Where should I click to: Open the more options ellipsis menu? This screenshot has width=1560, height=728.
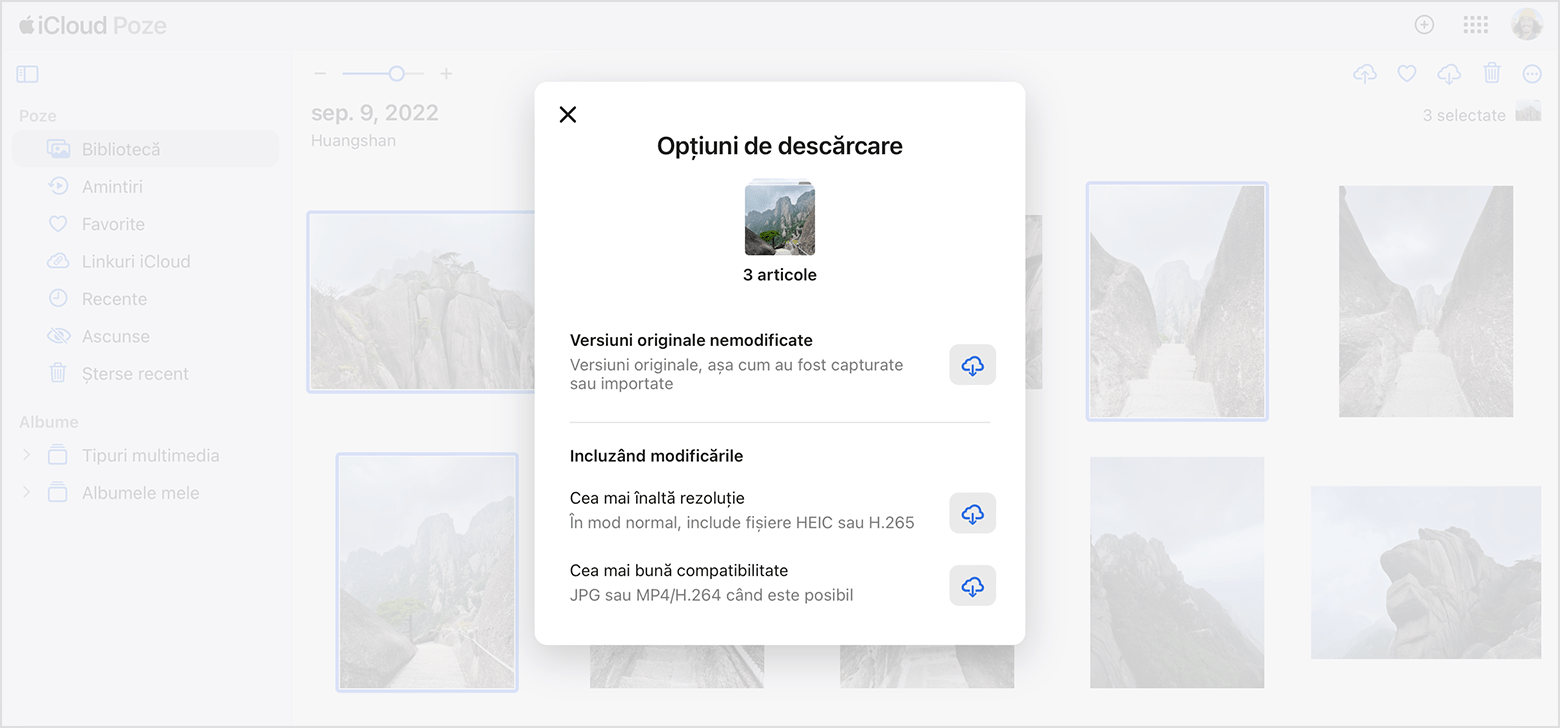(1532, 73)
